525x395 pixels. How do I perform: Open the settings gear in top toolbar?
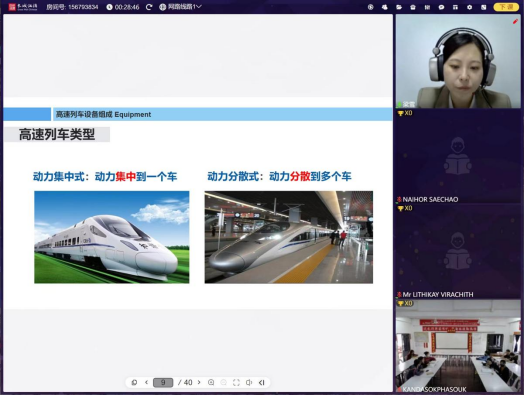(x=469, y=7)
